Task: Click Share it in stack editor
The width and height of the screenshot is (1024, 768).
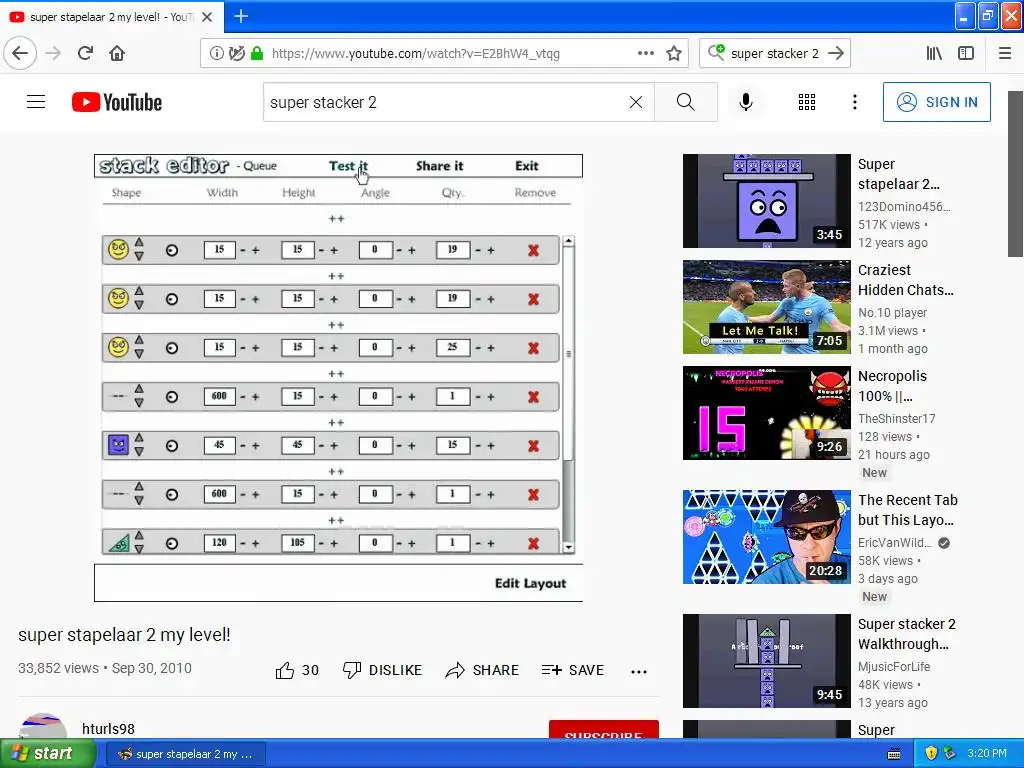Action: 440,166
